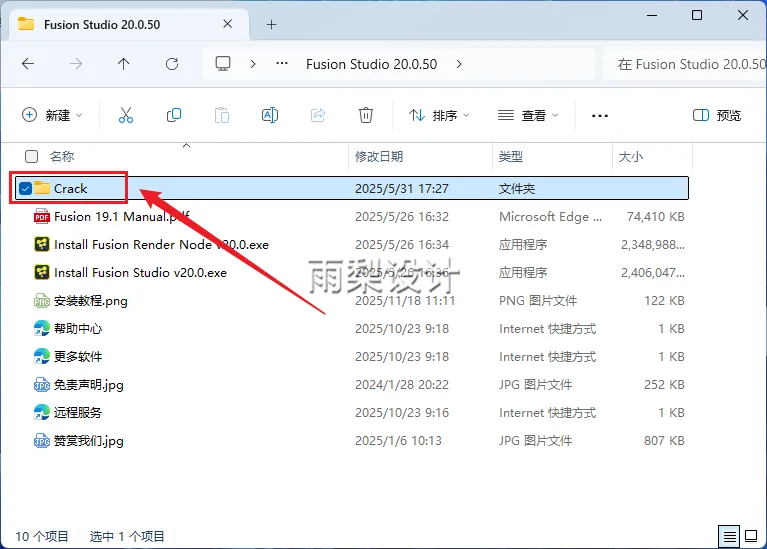Expand chevron after the monitor icon

(x=253, y=64)
